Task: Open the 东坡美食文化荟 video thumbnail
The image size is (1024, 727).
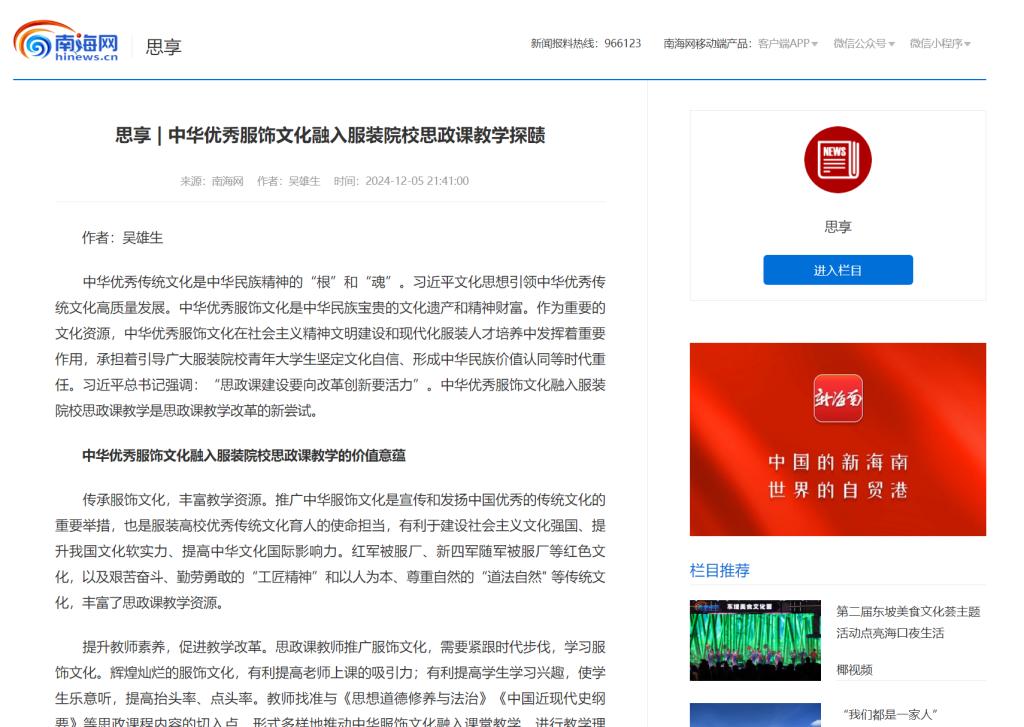Action: (755, 640)
